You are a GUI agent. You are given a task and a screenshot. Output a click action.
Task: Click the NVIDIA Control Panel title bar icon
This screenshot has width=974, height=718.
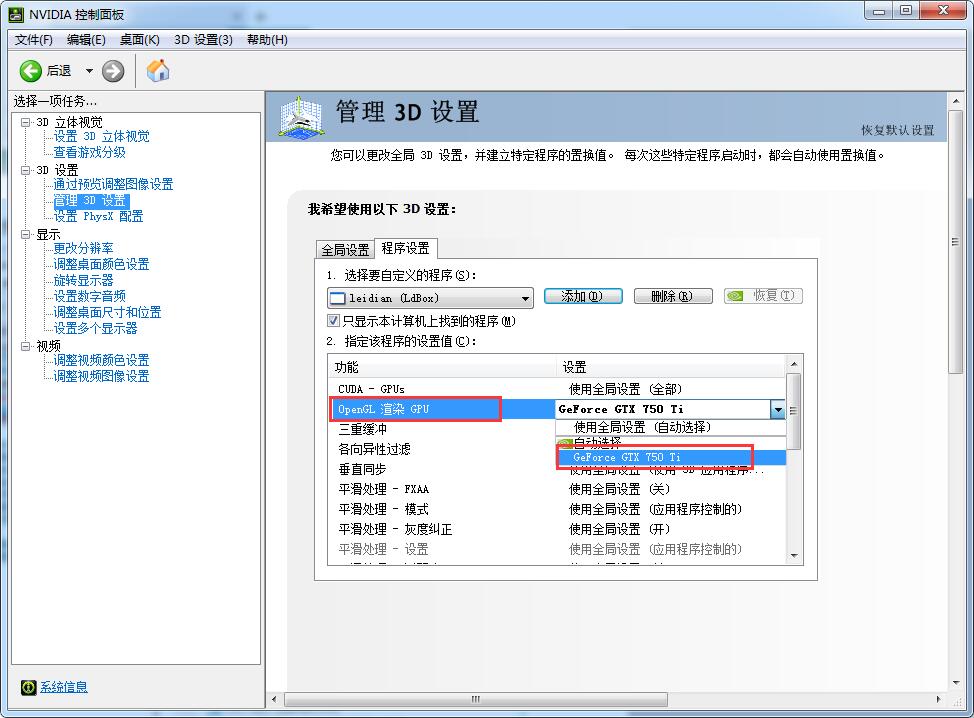[13, 12]
